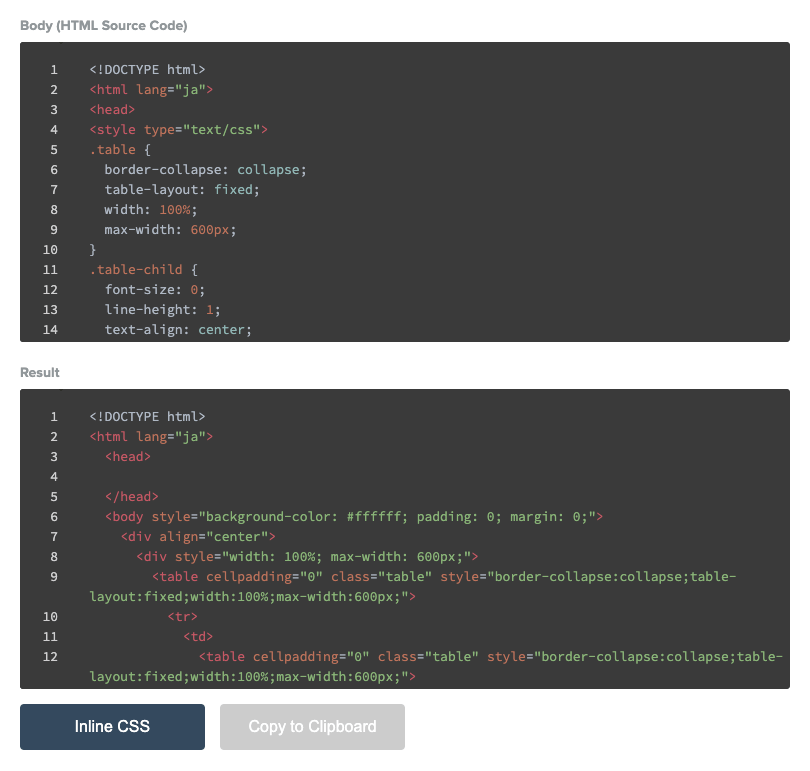Click line-height: 1; in source editor
The height and width of the screenshot is (771, 810).
pos(163,310)
